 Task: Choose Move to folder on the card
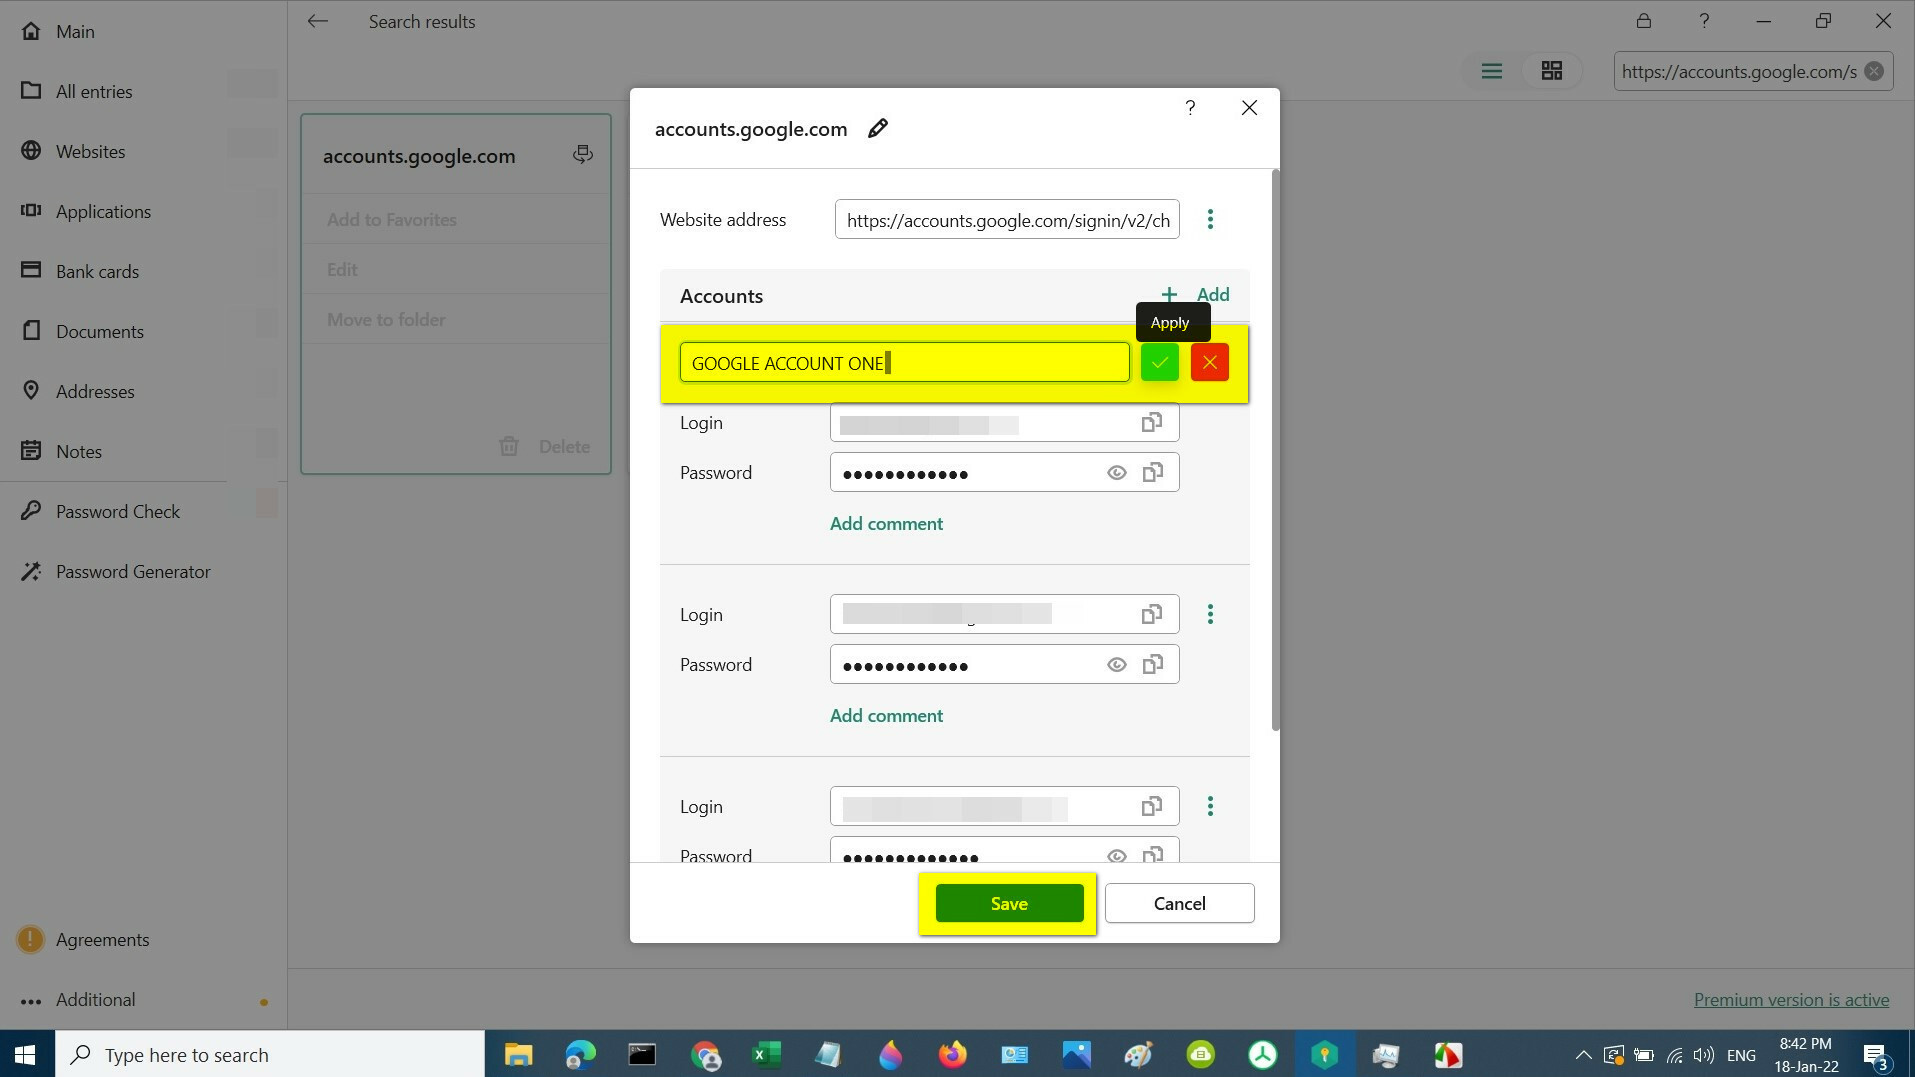(386, 320)
